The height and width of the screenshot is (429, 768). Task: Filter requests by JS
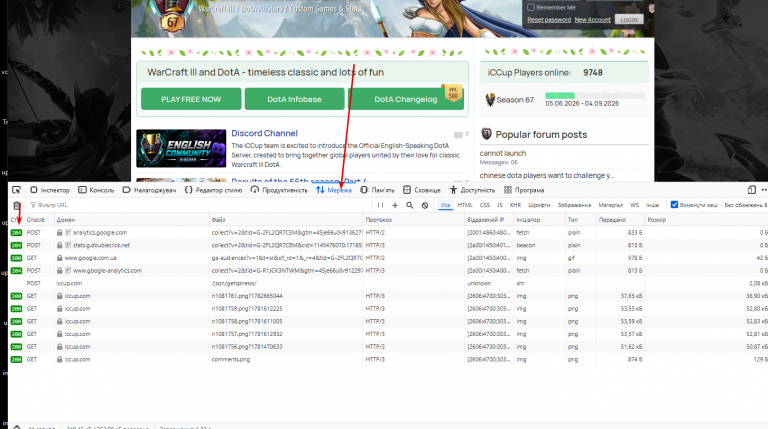click(x=500, y=205)
